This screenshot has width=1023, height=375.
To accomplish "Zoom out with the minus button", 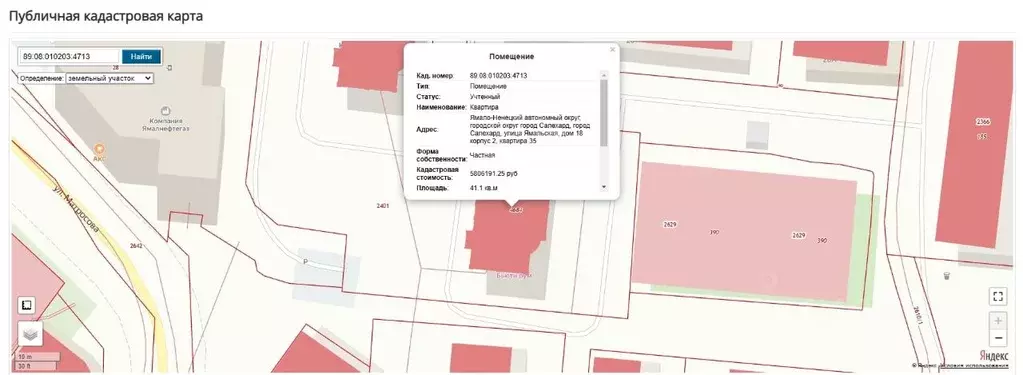I will (998, 338).
